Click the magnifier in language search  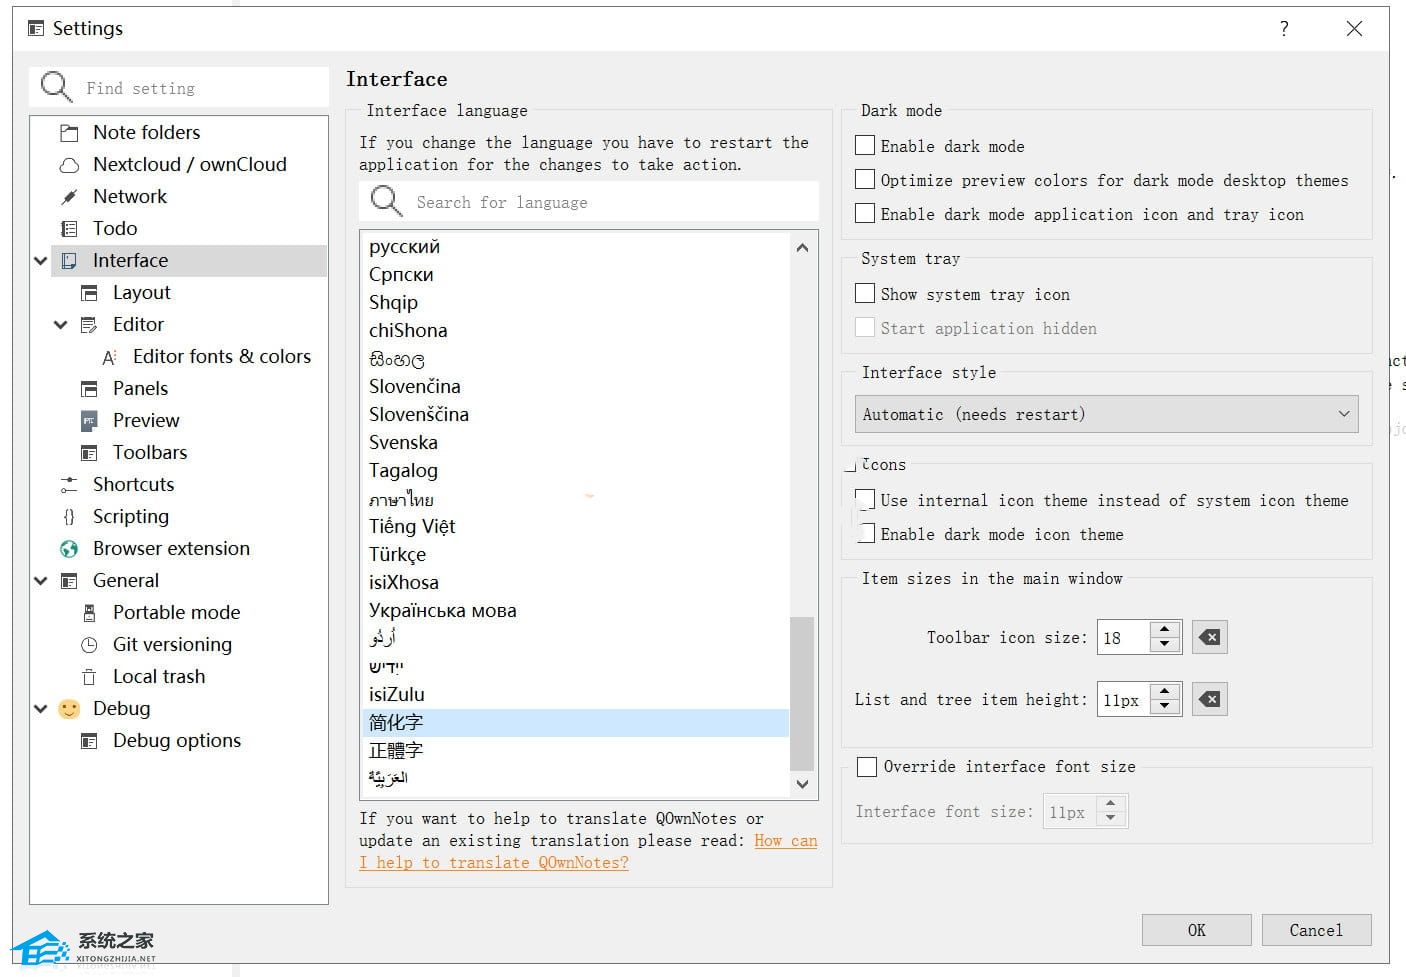pos(386,201)
